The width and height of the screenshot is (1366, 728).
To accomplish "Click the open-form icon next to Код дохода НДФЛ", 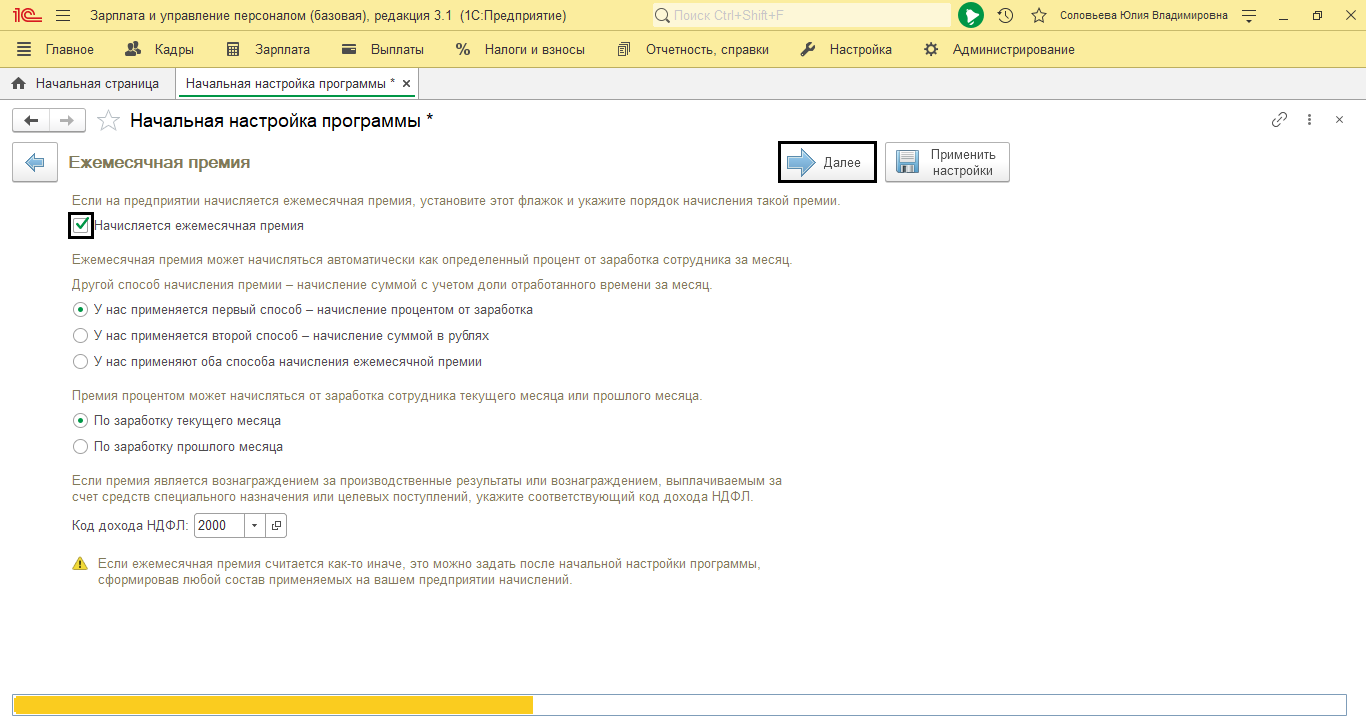I will coord(277,525).
